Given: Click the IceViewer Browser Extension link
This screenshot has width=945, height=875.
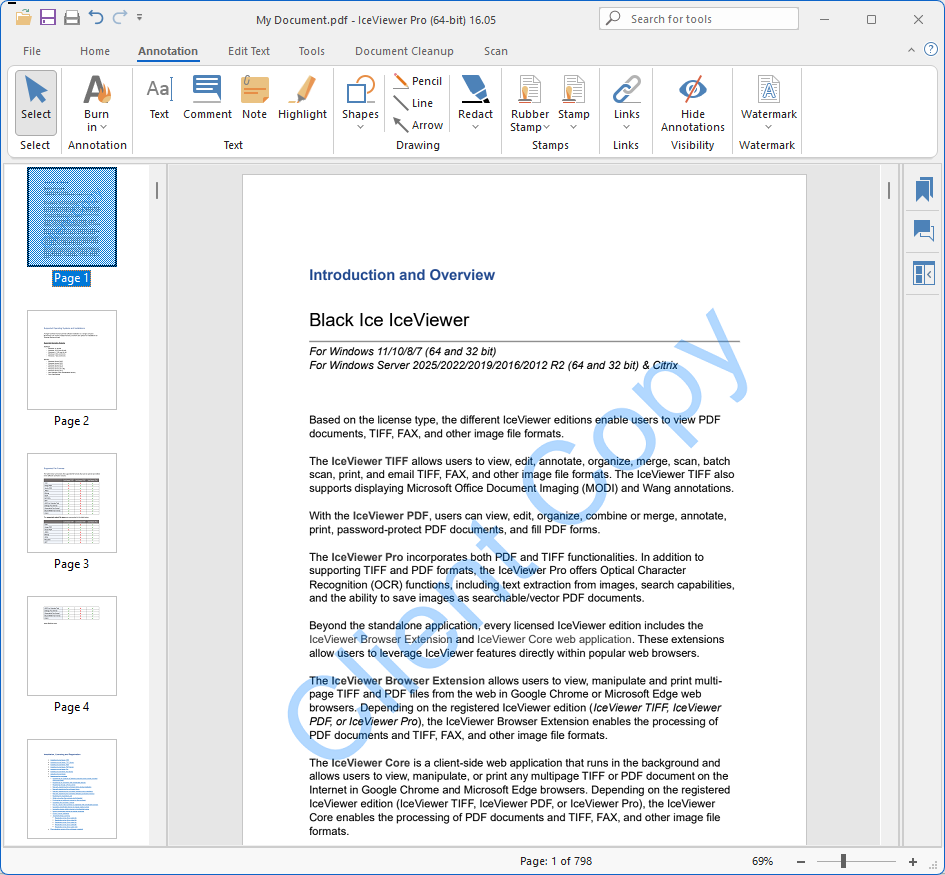Looking at the screenshot, I should tap(380, 639).
